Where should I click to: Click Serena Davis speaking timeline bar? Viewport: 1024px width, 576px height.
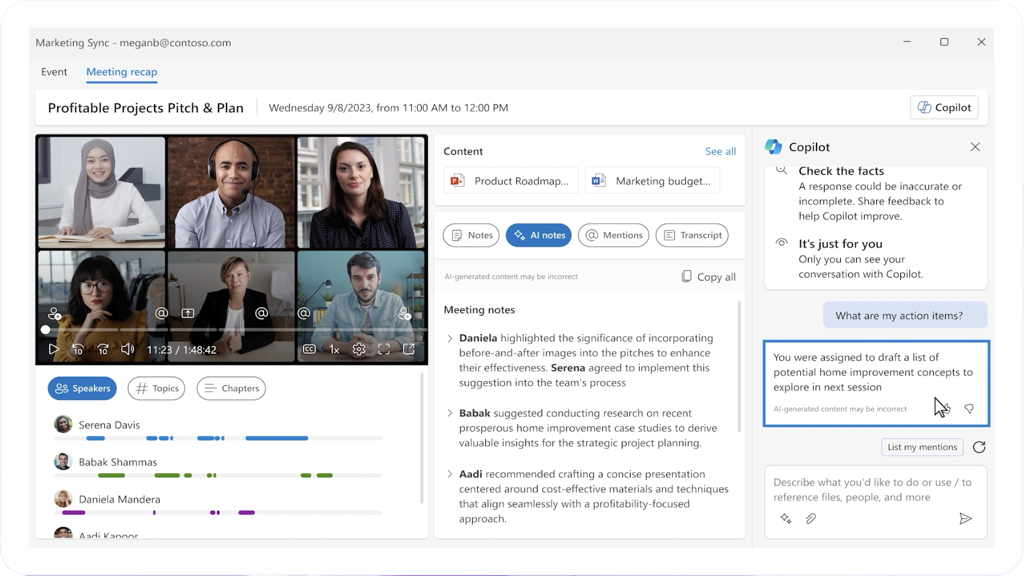218,438
